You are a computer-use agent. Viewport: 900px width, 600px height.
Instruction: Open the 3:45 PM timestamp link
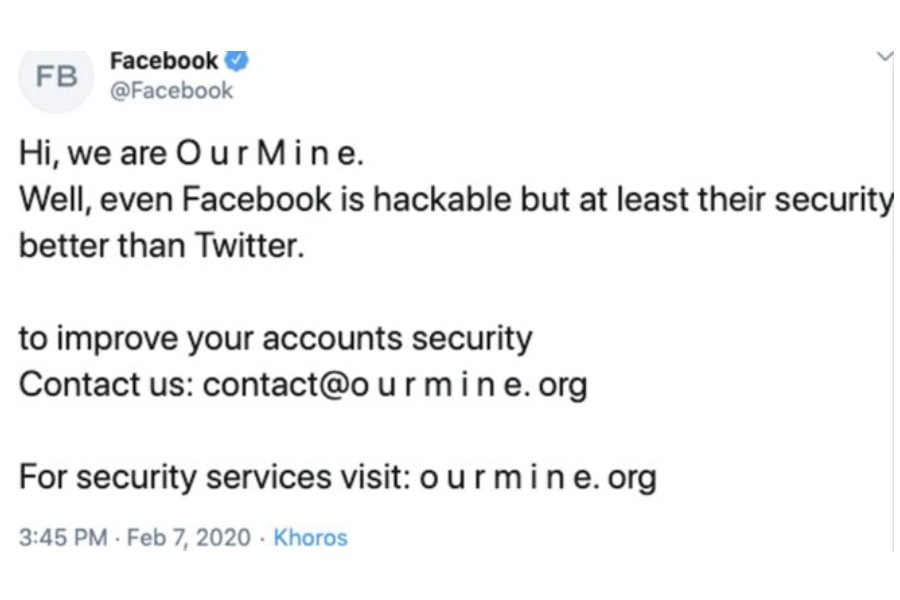(x=63, y=538)
